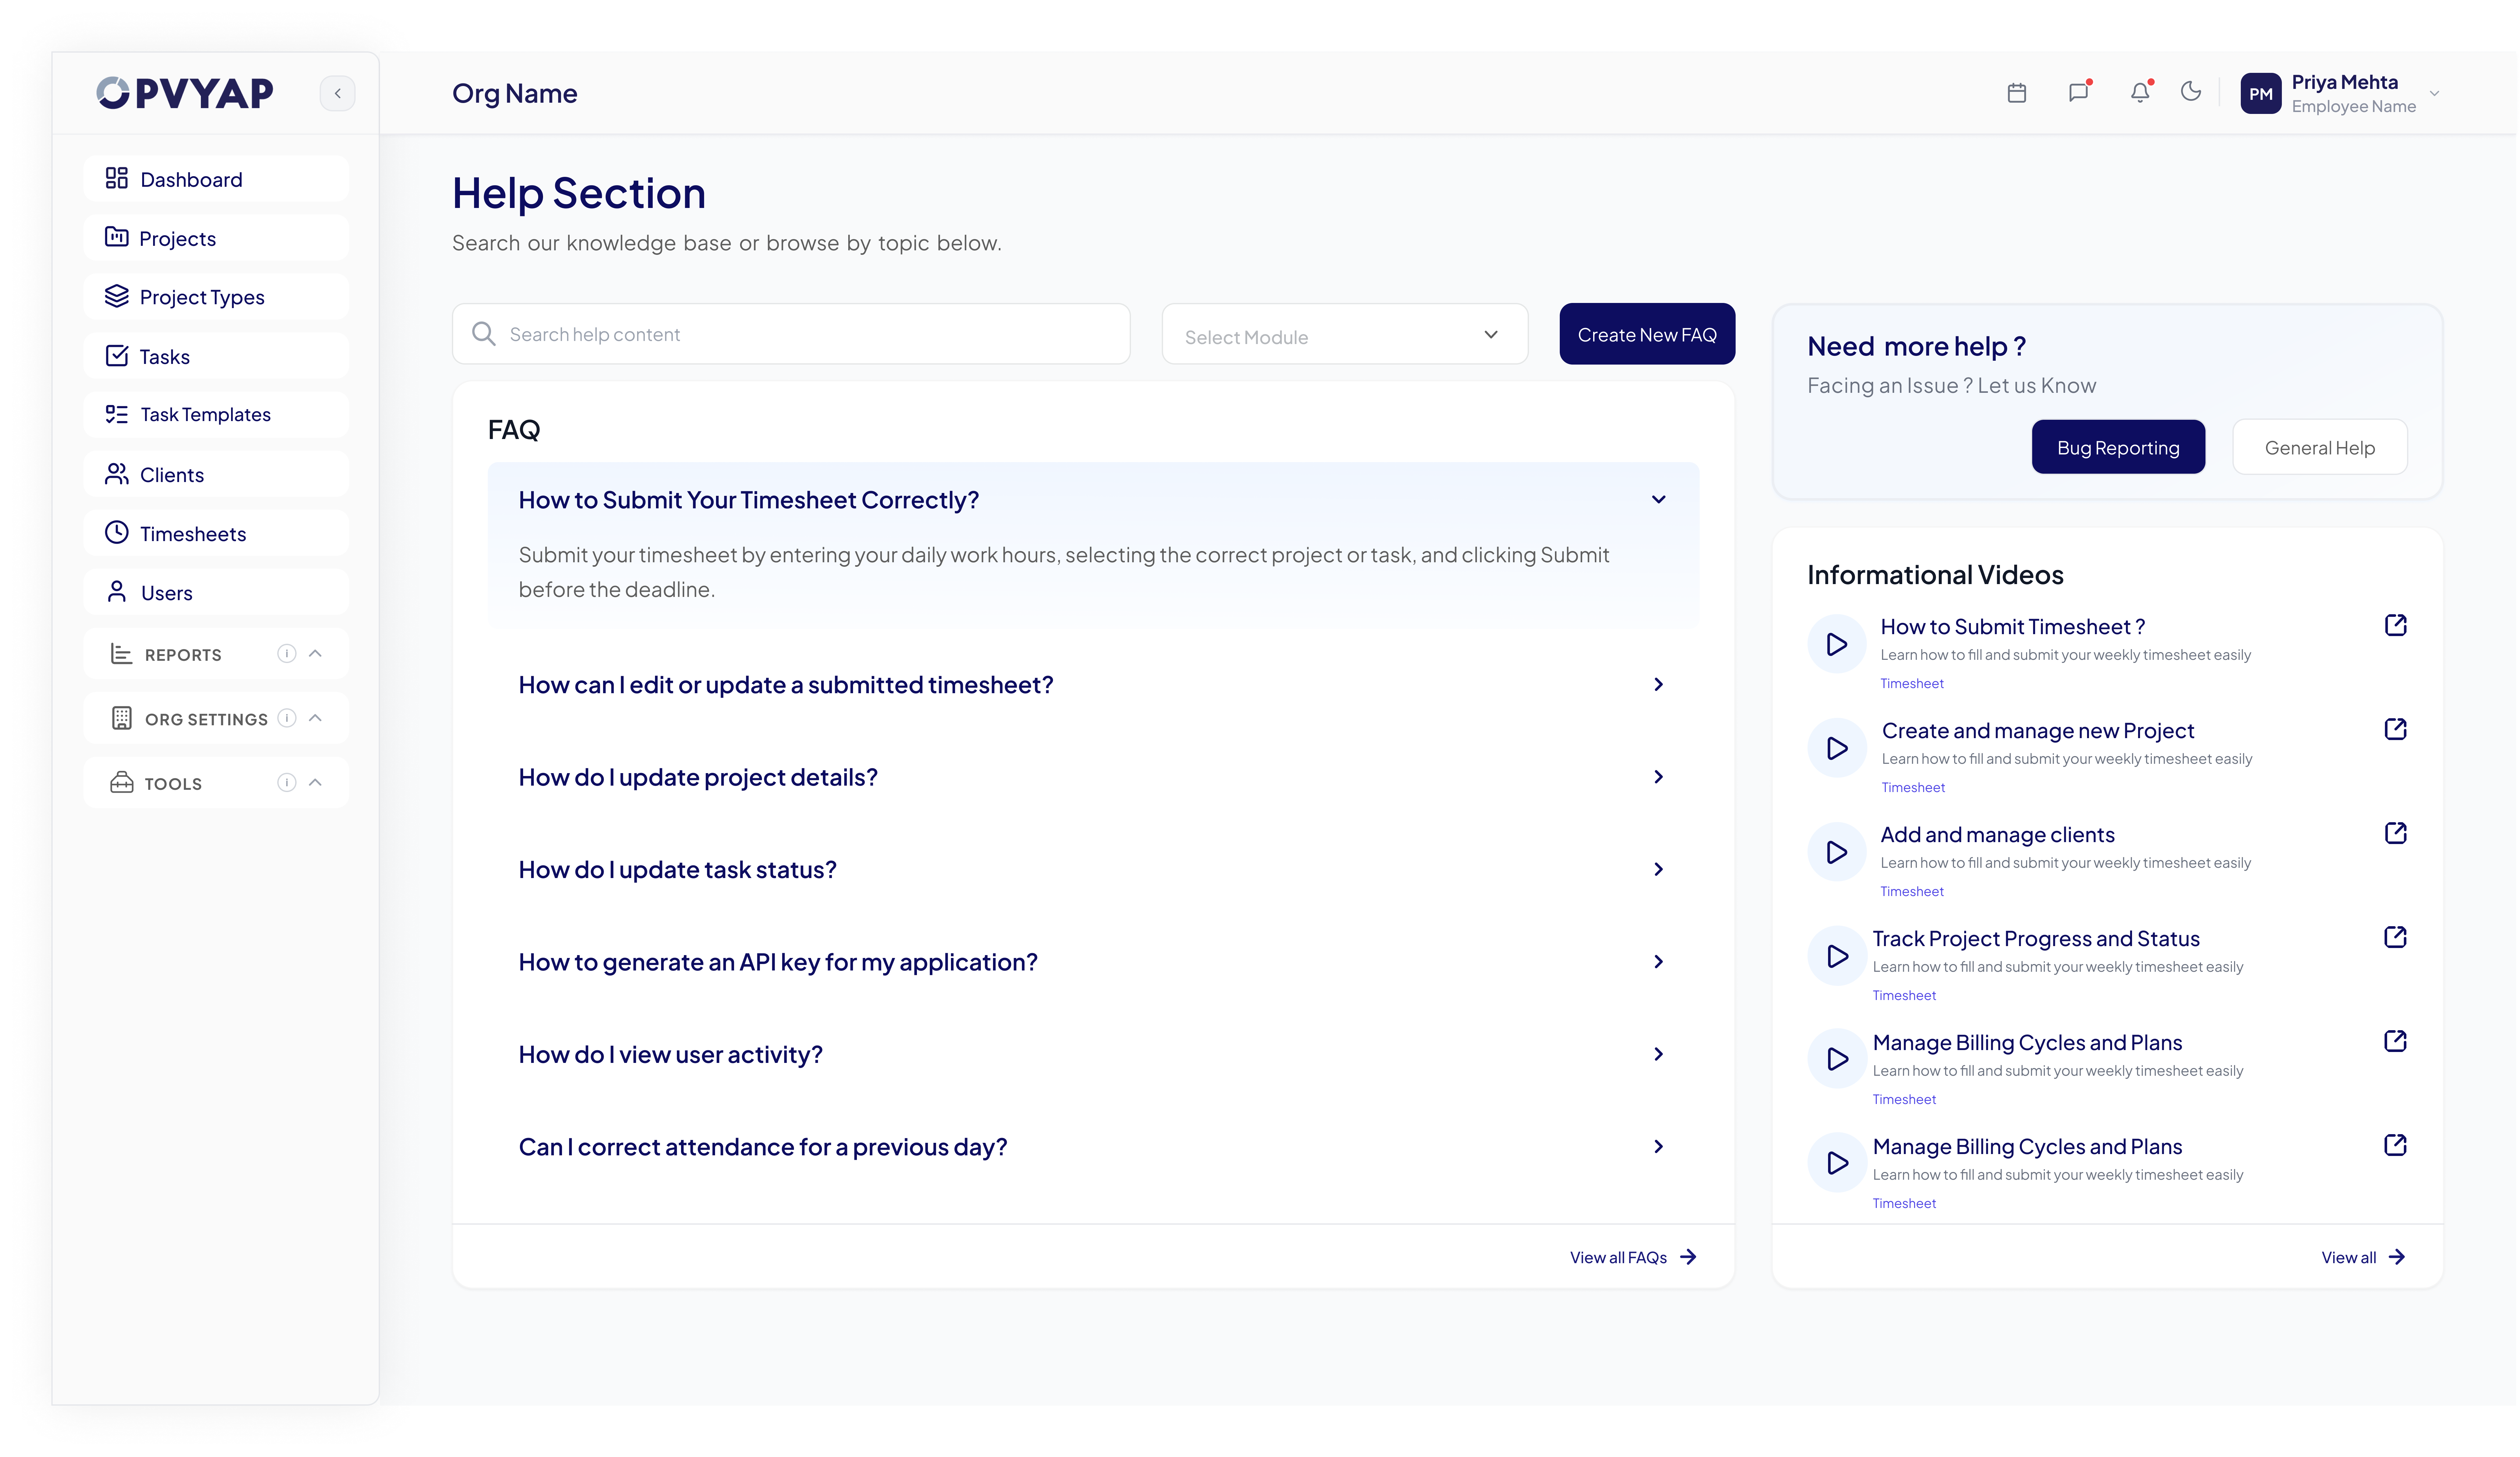Click the Reports chart icon
The width and height of the screenshot is (2520, 1457).
pyautogui.click(x=121, y=654)
